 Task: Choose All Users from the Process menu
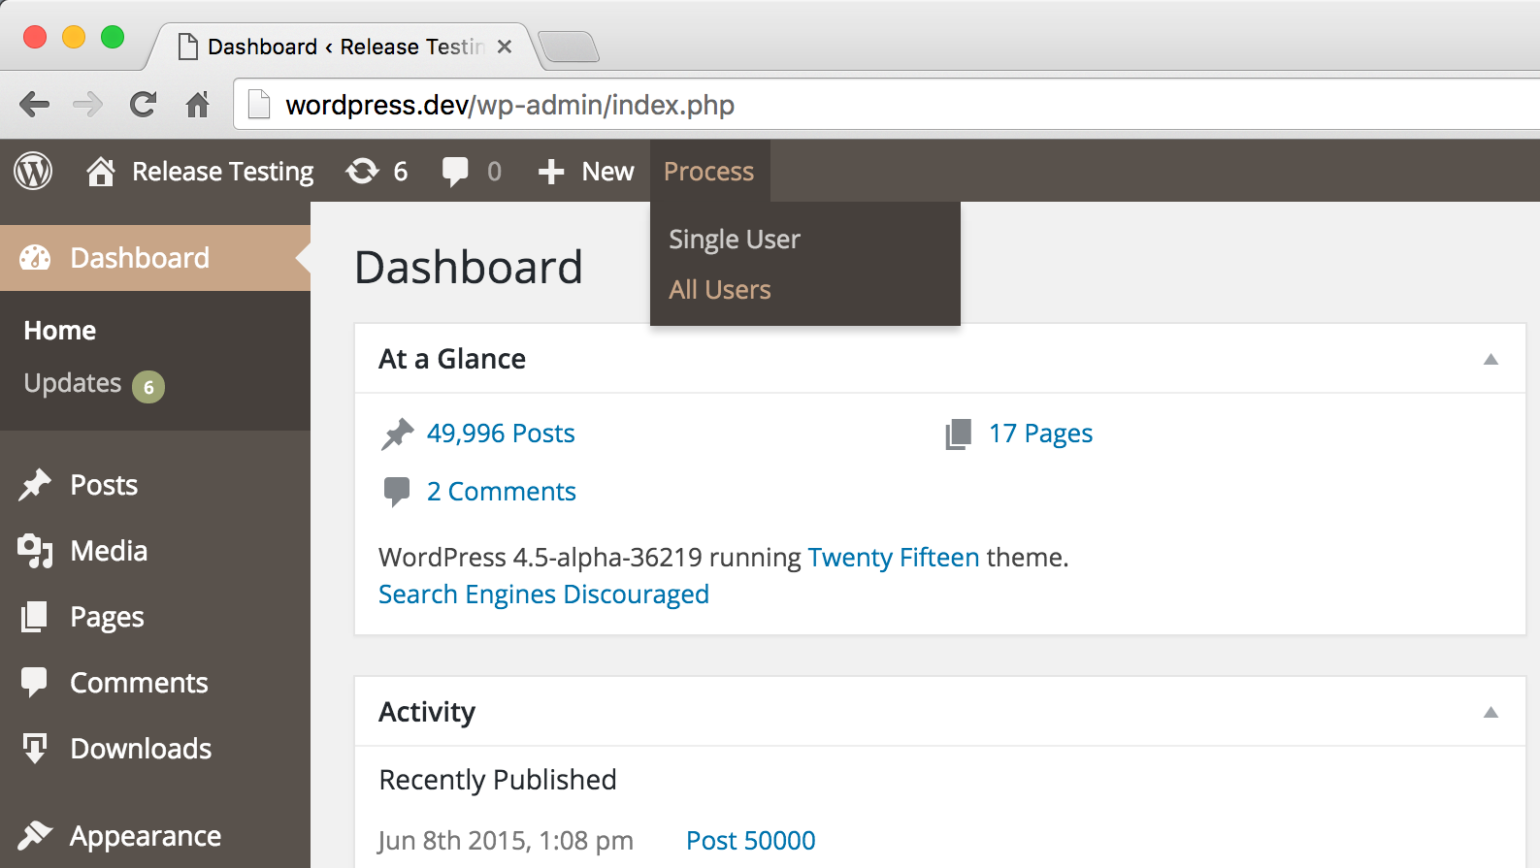point(720,289)
